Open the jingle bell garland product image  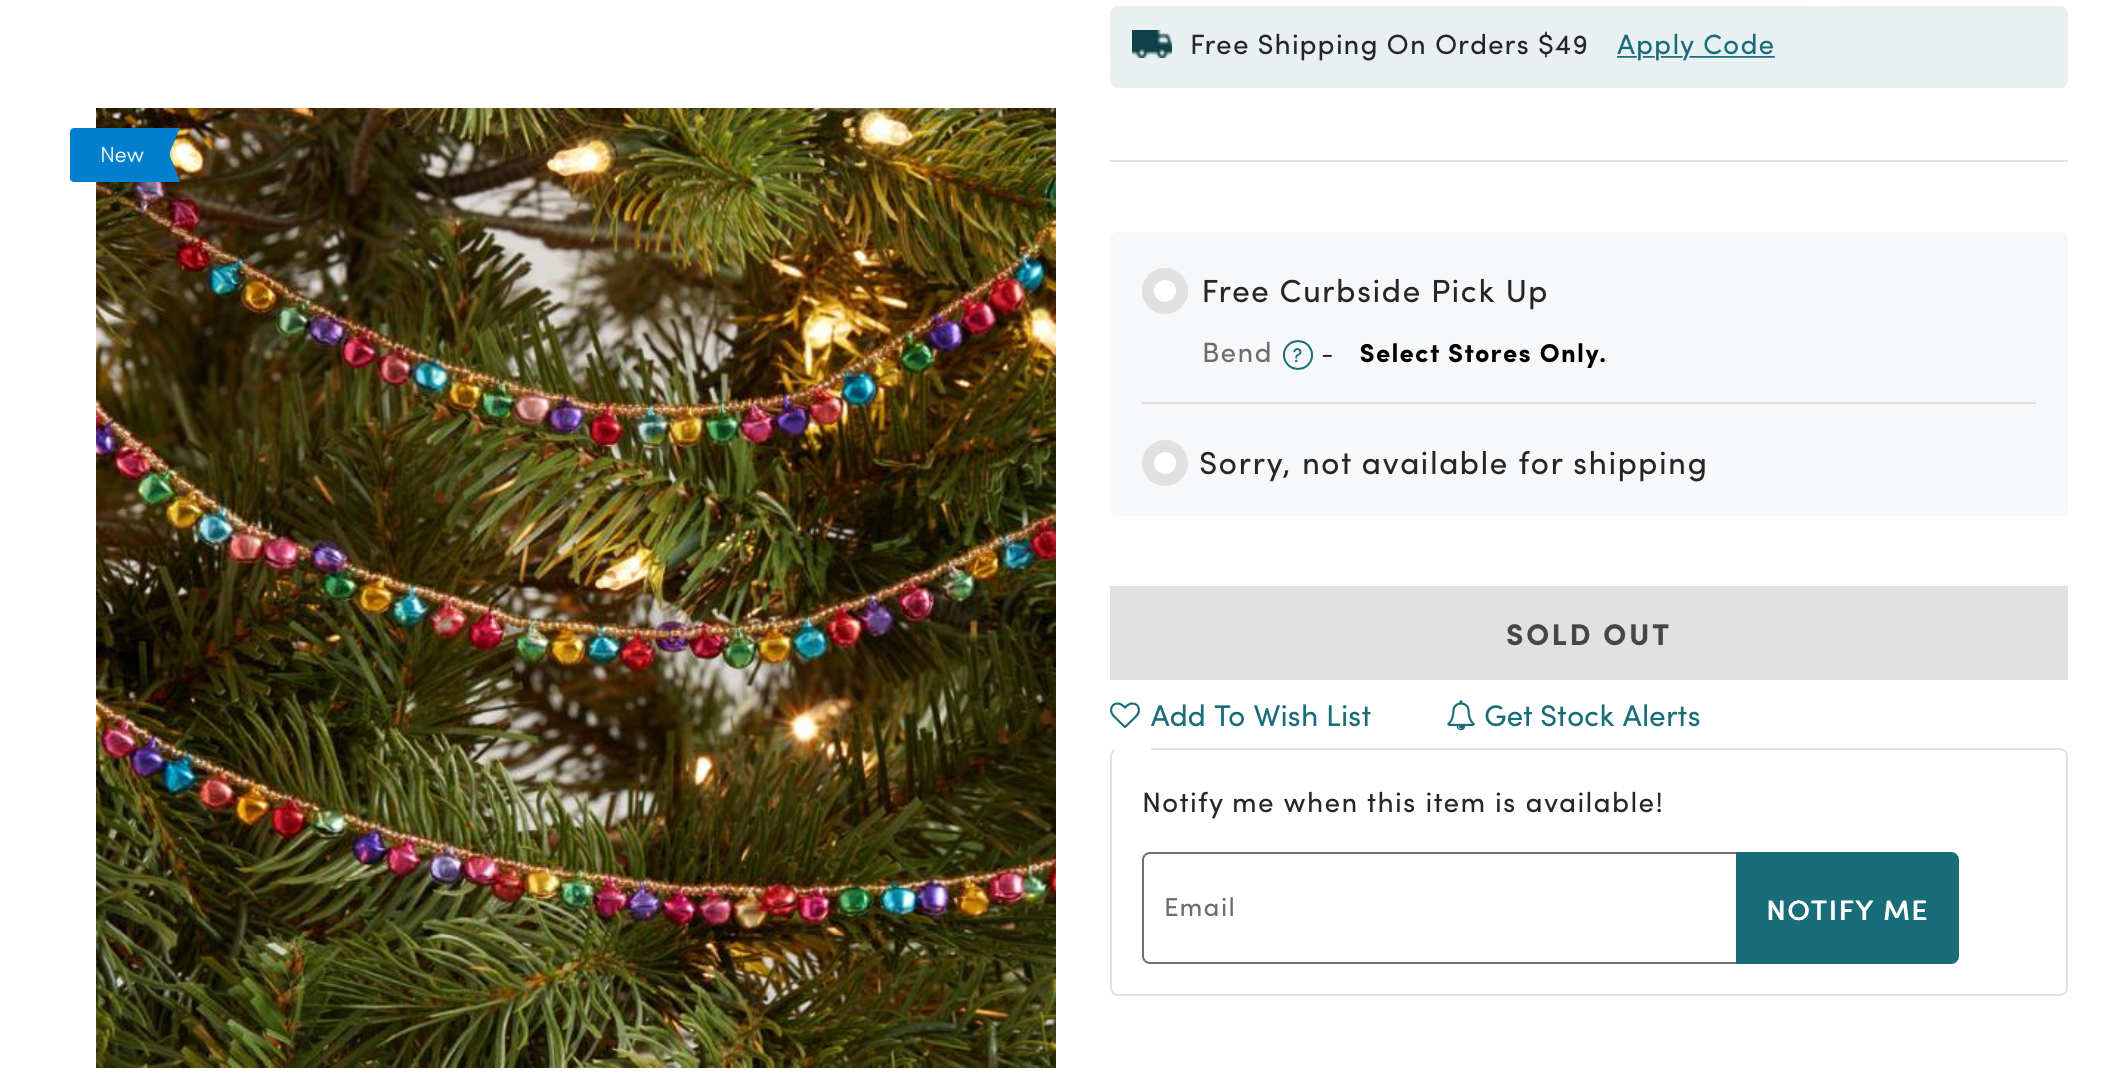coord(576,588)
